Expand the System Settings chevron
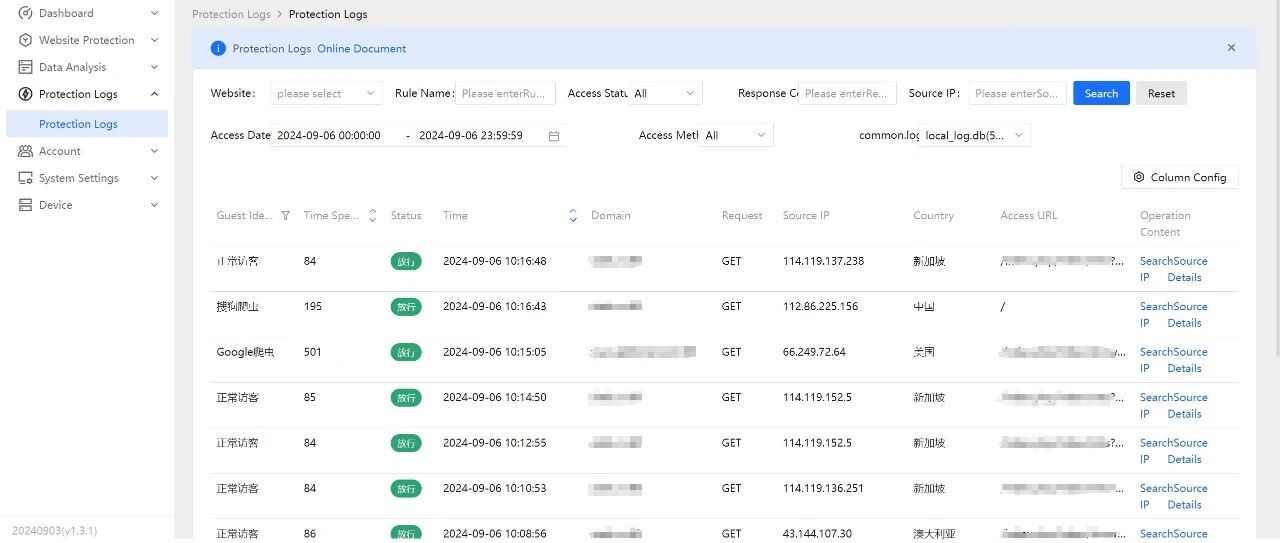 pyautogui.click(x=154, y=178)
